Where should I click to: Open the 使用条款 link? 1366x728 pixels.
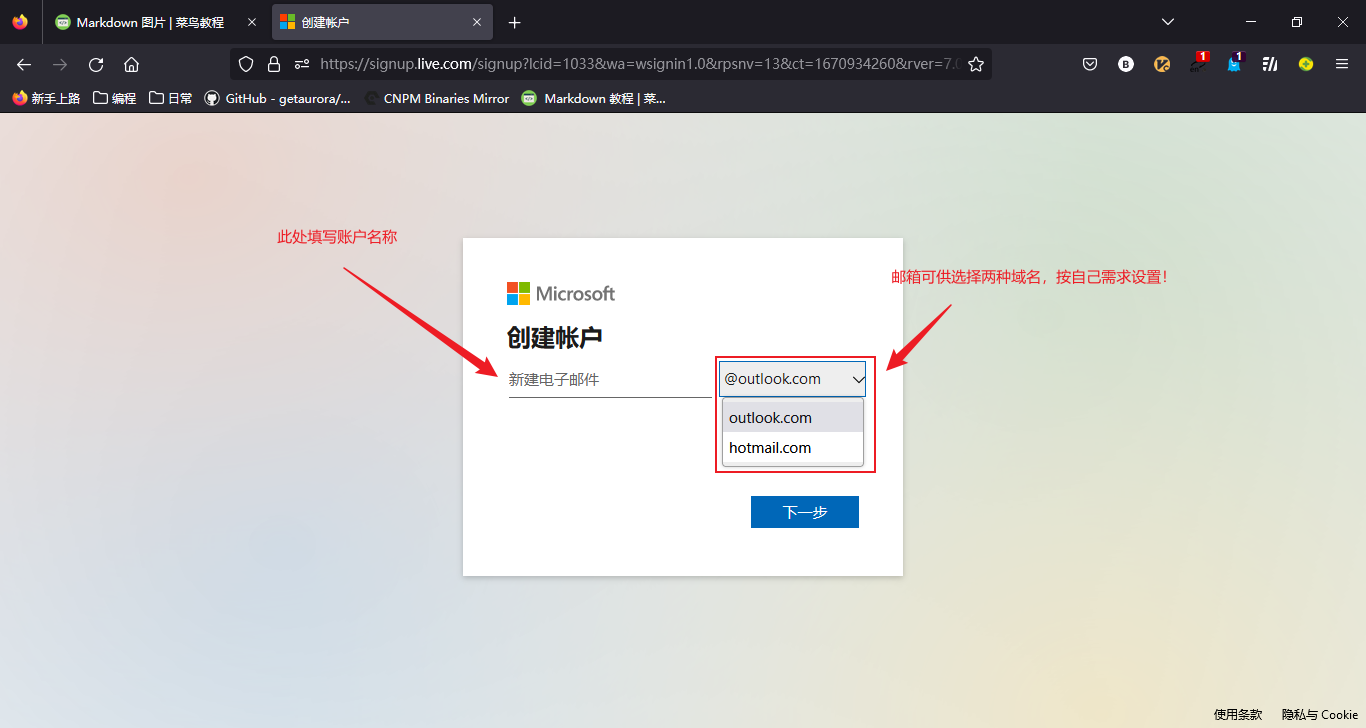(x=1238, y=714)
